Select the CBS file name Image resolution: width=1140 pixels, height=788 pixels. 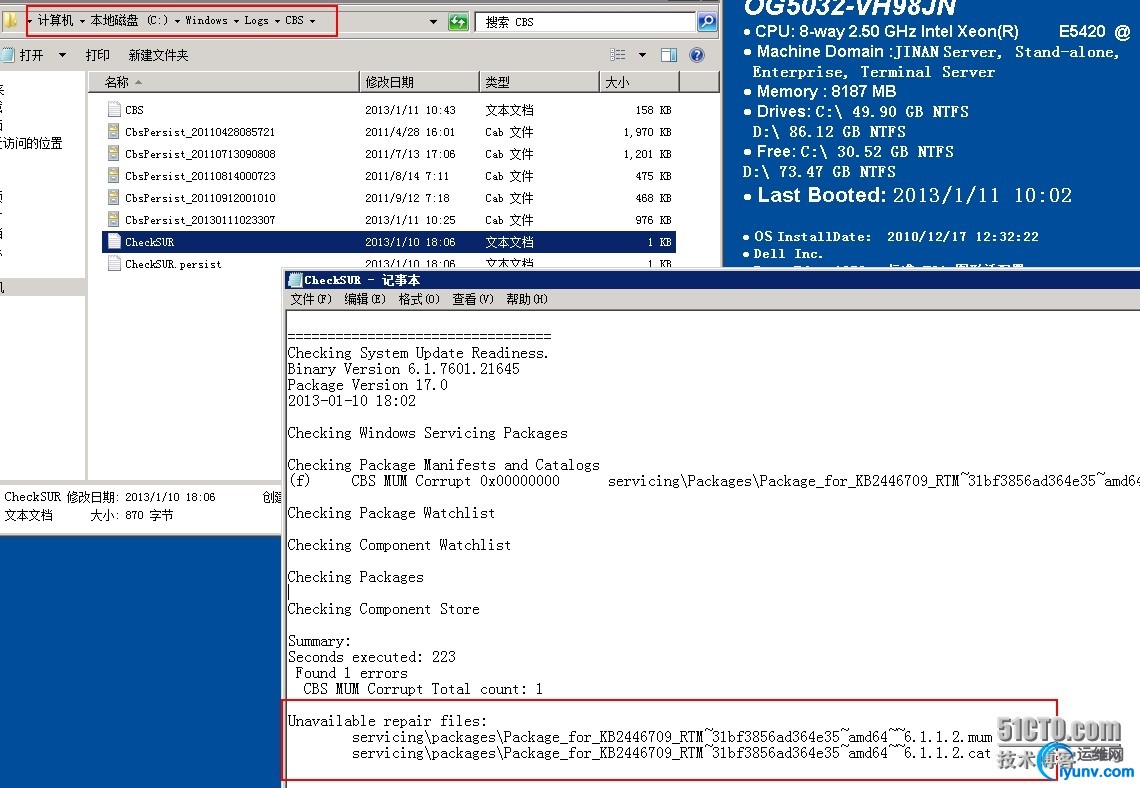[135, 110]
